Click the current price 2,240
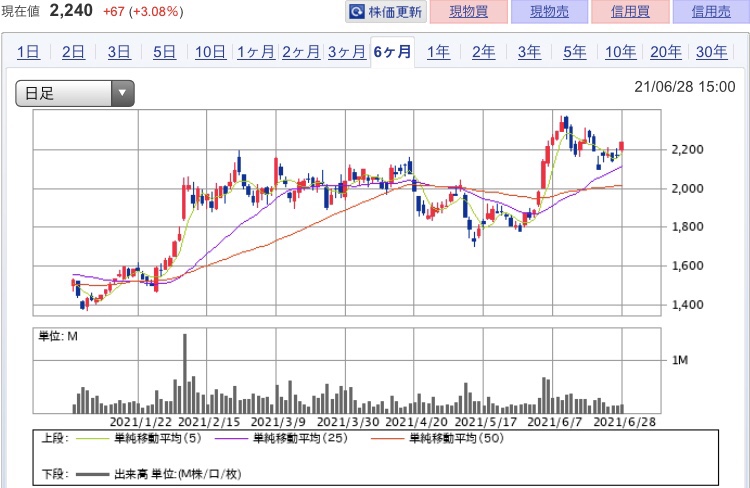This screenshot has height=488, width=750. coord(71,11)
